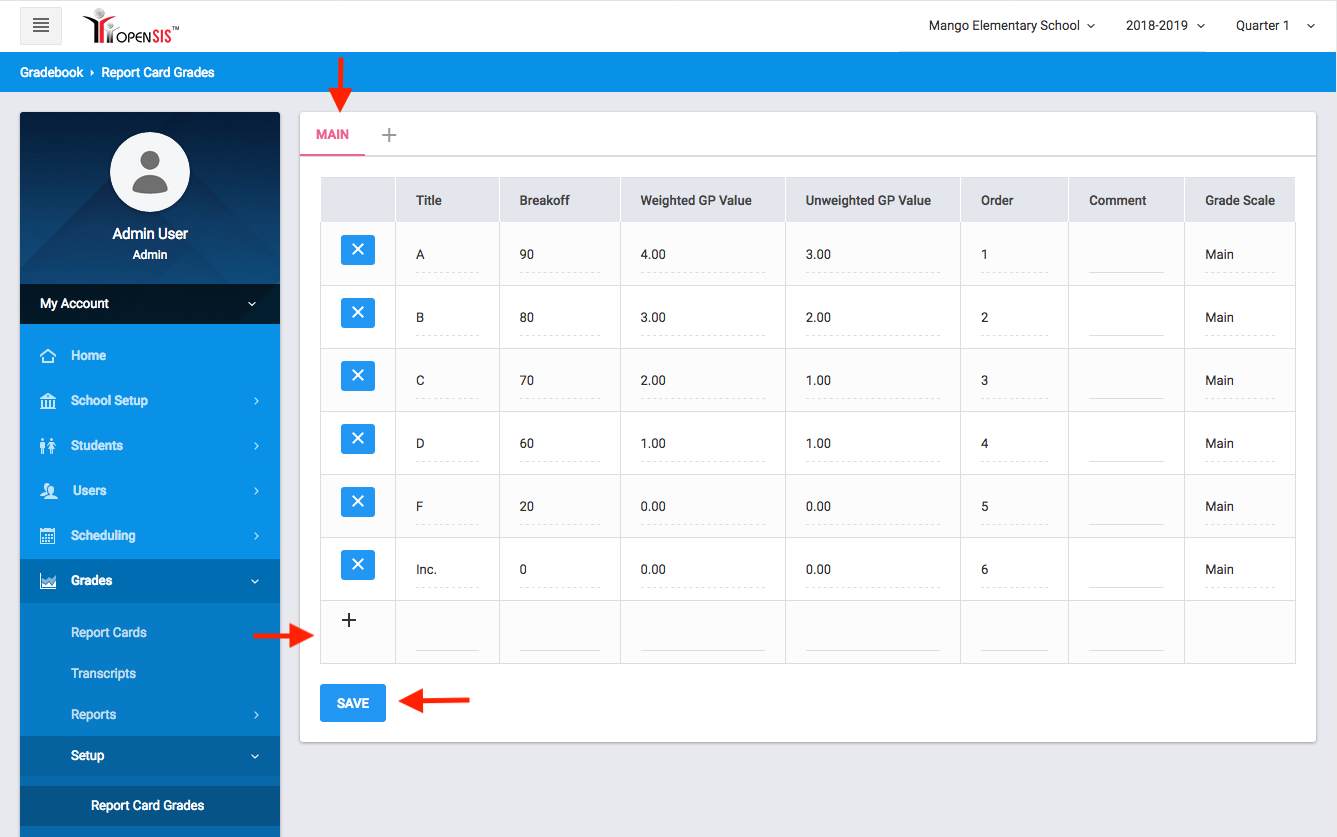Switch to the MAIN grade scale tab

point(332,135)
